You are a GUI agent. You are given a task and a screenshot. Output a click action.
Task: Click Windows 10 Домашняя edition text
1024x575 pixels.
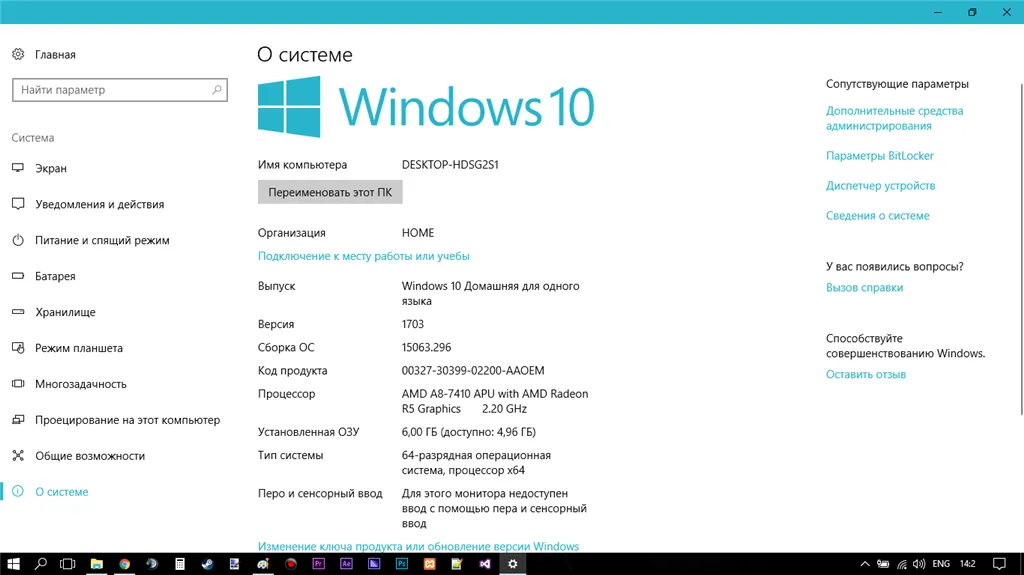pos(490,293)
